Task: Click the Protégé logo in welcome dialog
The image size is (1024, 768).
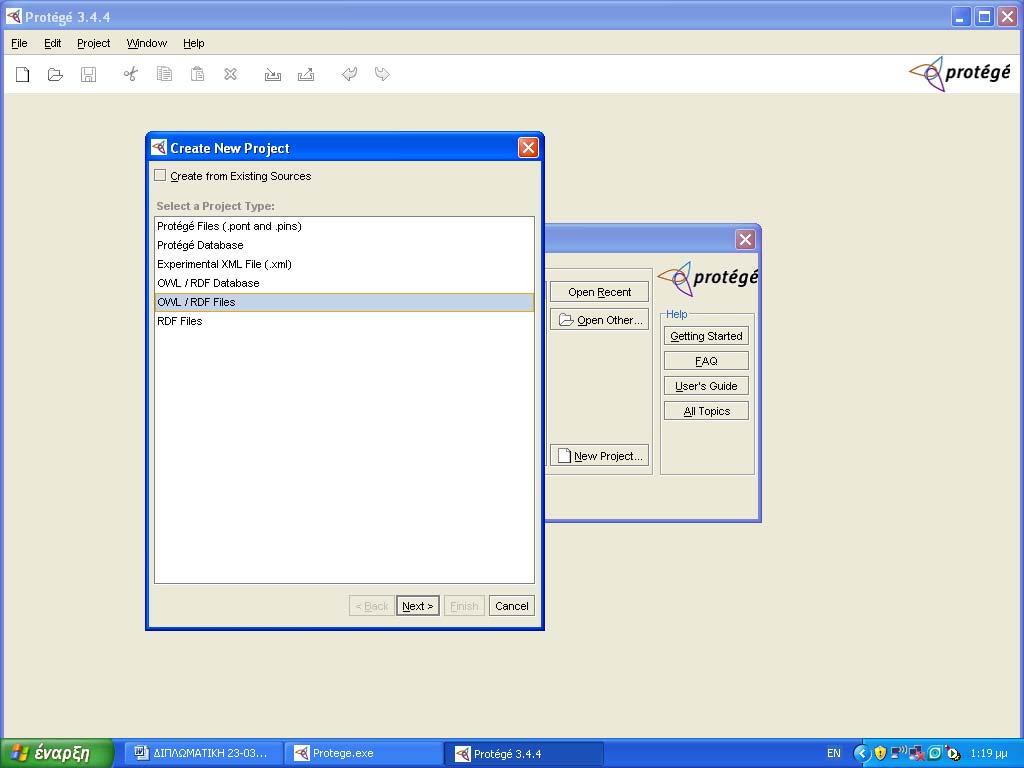Action: 708,278
